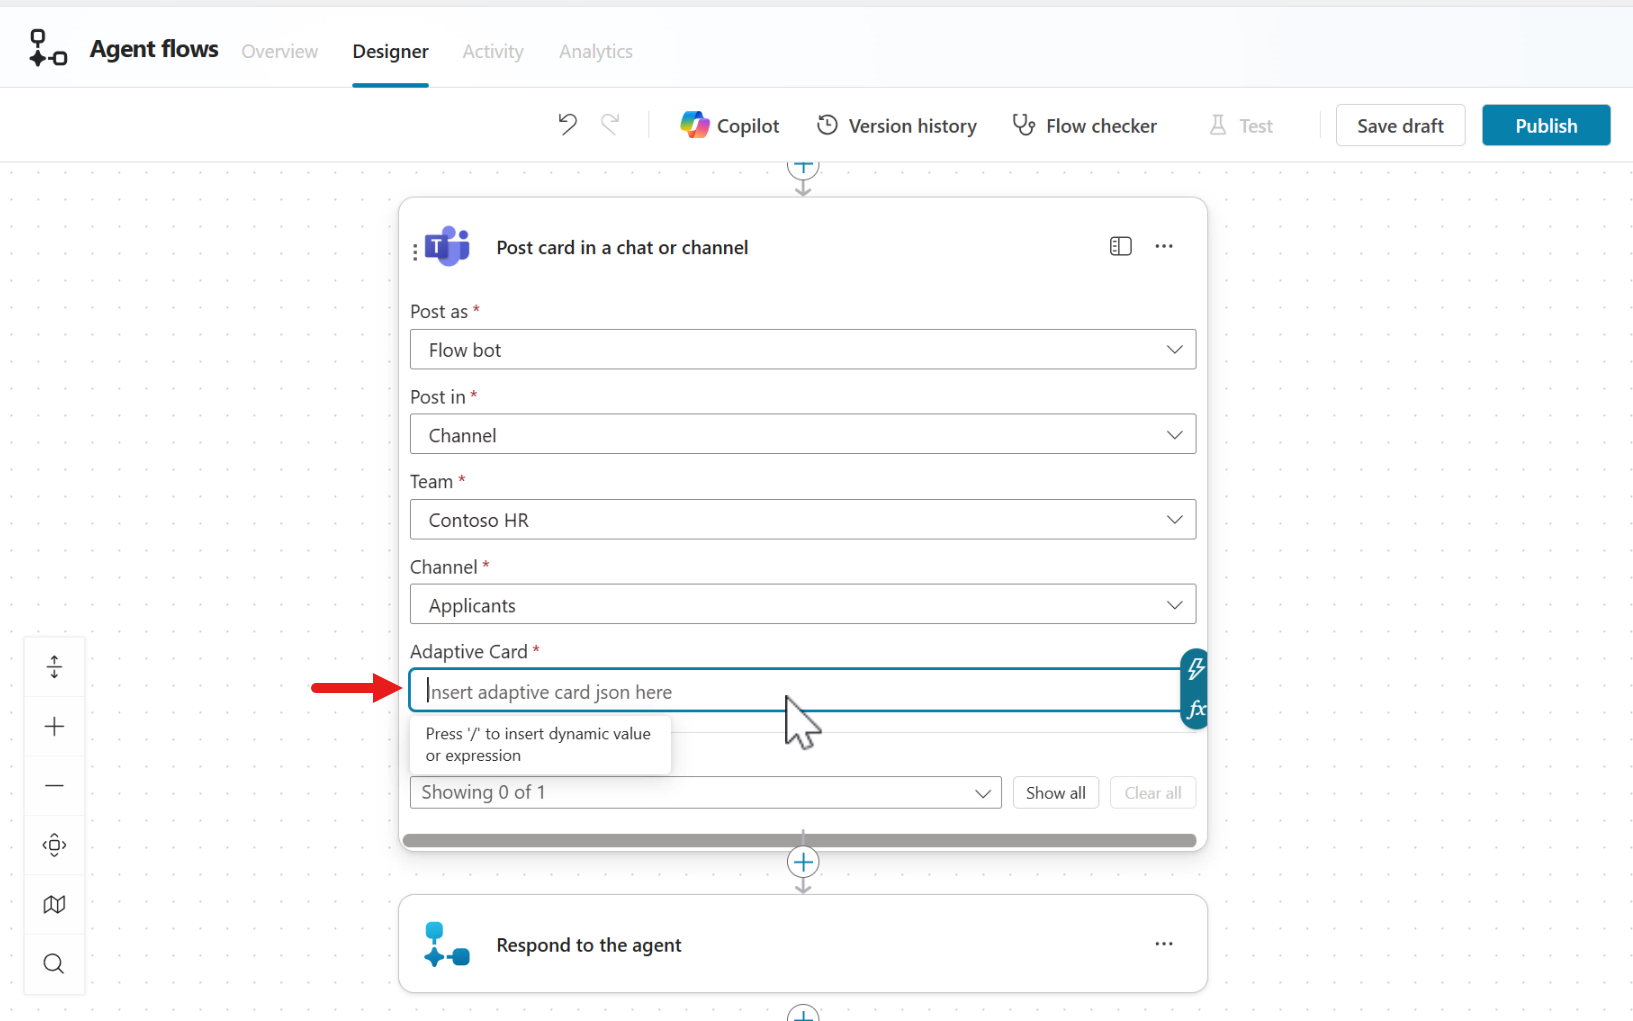Open Copilot assistant
Screen dimensions: 1633x1021
729,125
